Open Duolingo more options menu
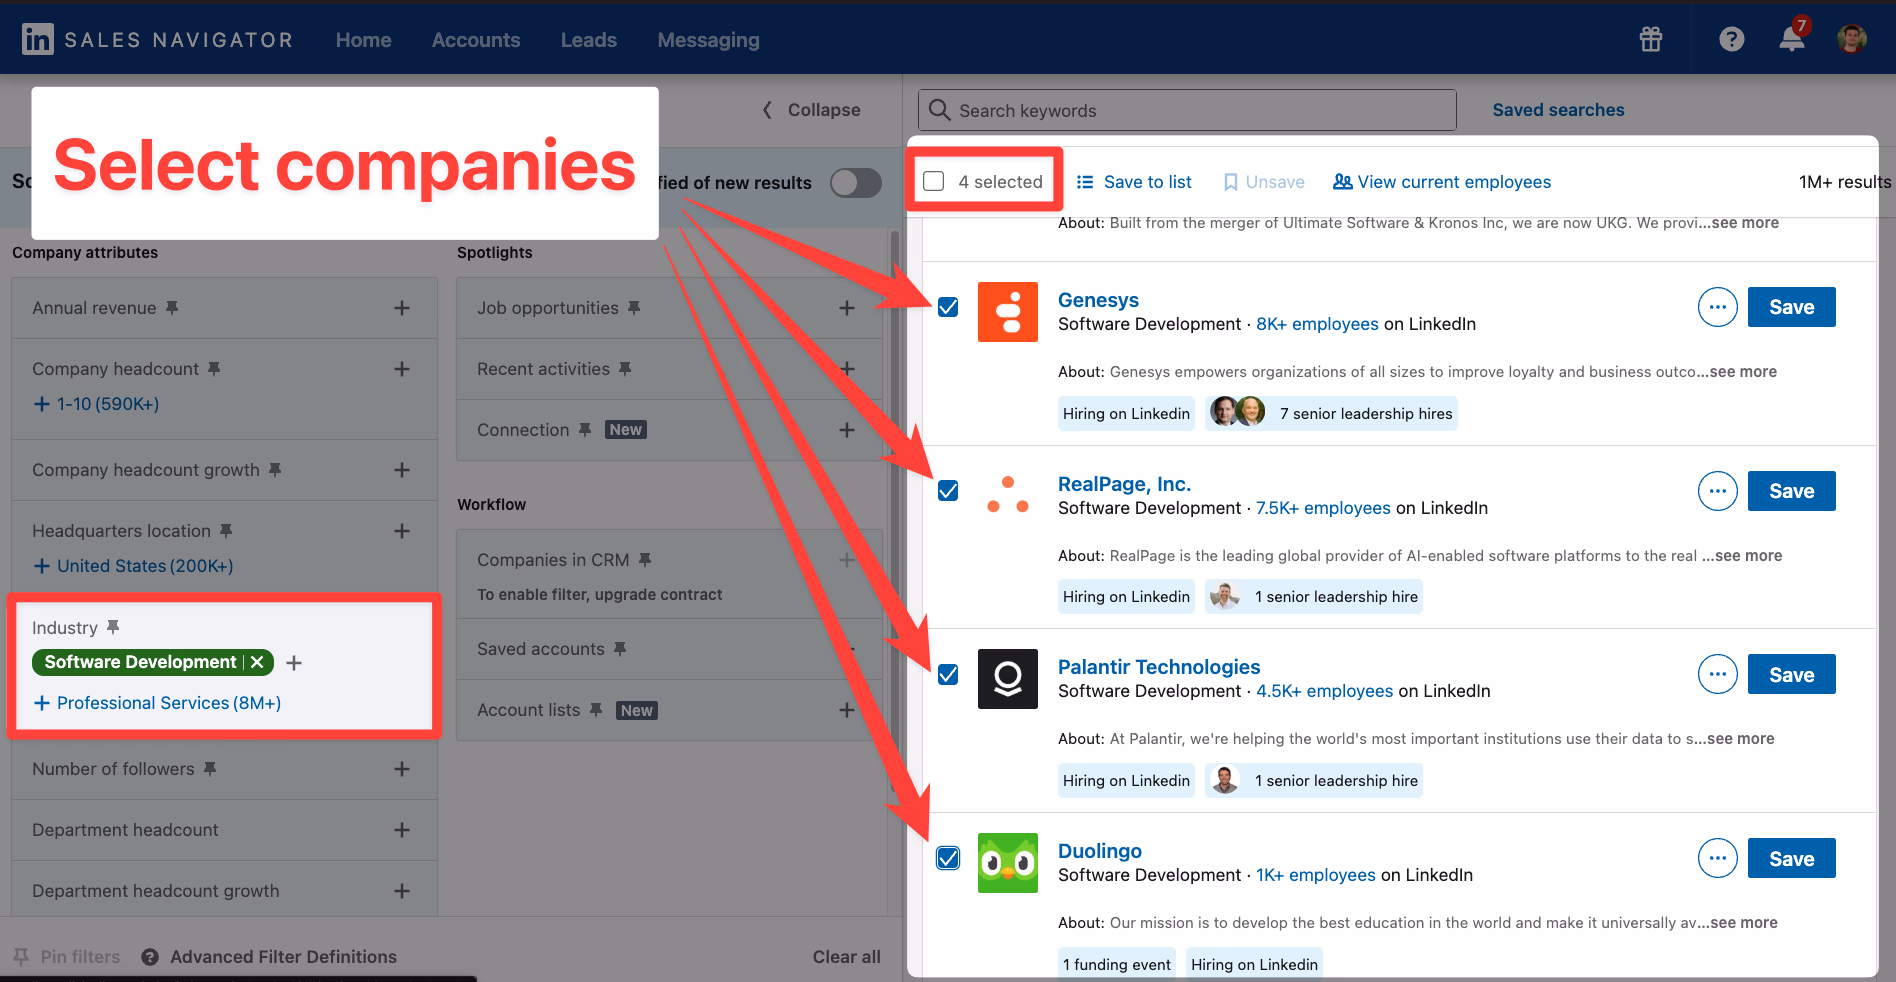The width and height of the screenshot is (1896, 982). pyautogui.click(x=1718, y=858)
